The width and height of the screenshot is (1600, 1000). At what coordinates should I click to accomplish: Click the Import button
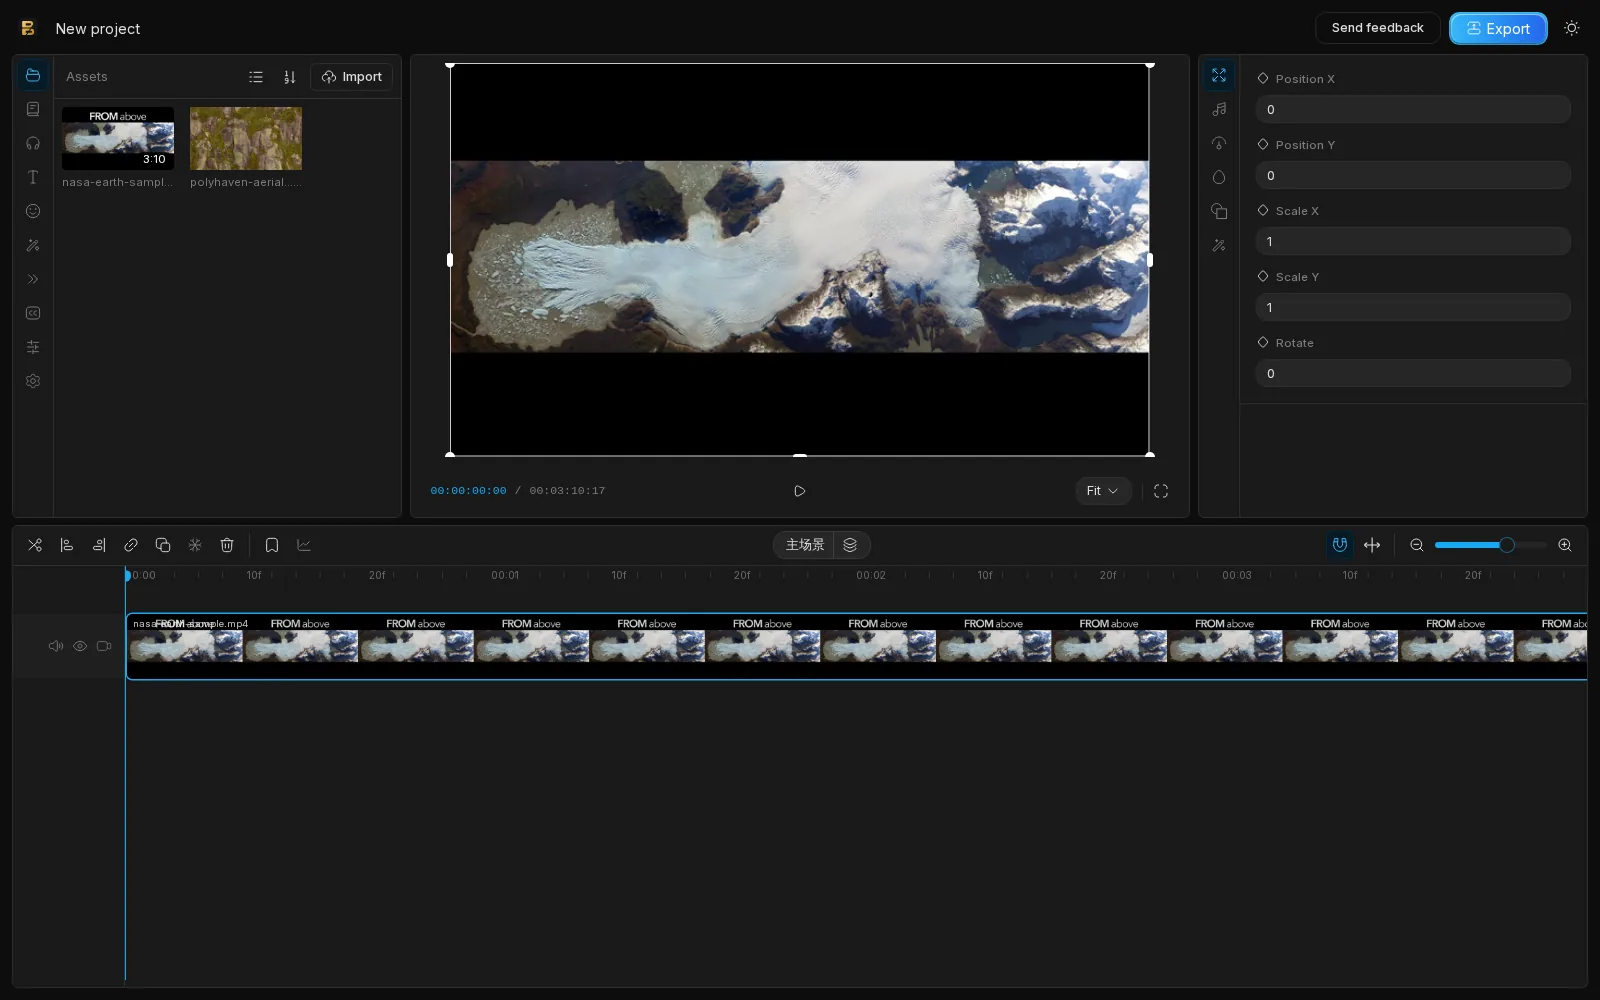pos(352,77)
